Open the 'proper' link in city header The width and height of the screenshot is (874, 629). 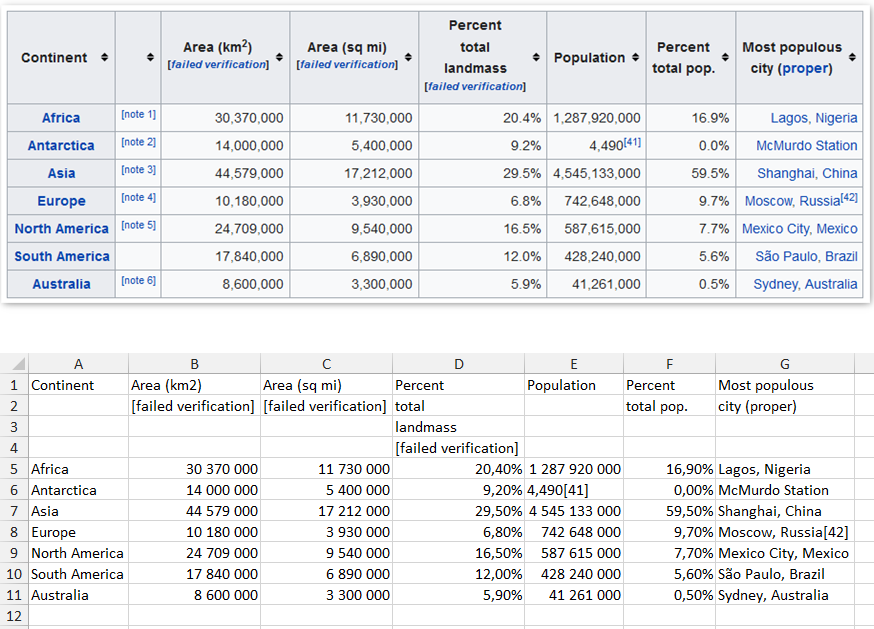[x=805, y=69]
